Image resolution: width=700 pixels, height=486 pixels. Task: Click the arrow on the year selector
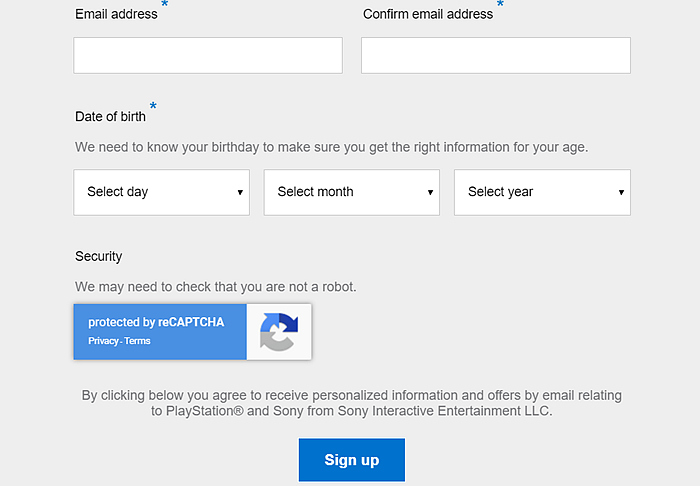[x=621, y=192]
